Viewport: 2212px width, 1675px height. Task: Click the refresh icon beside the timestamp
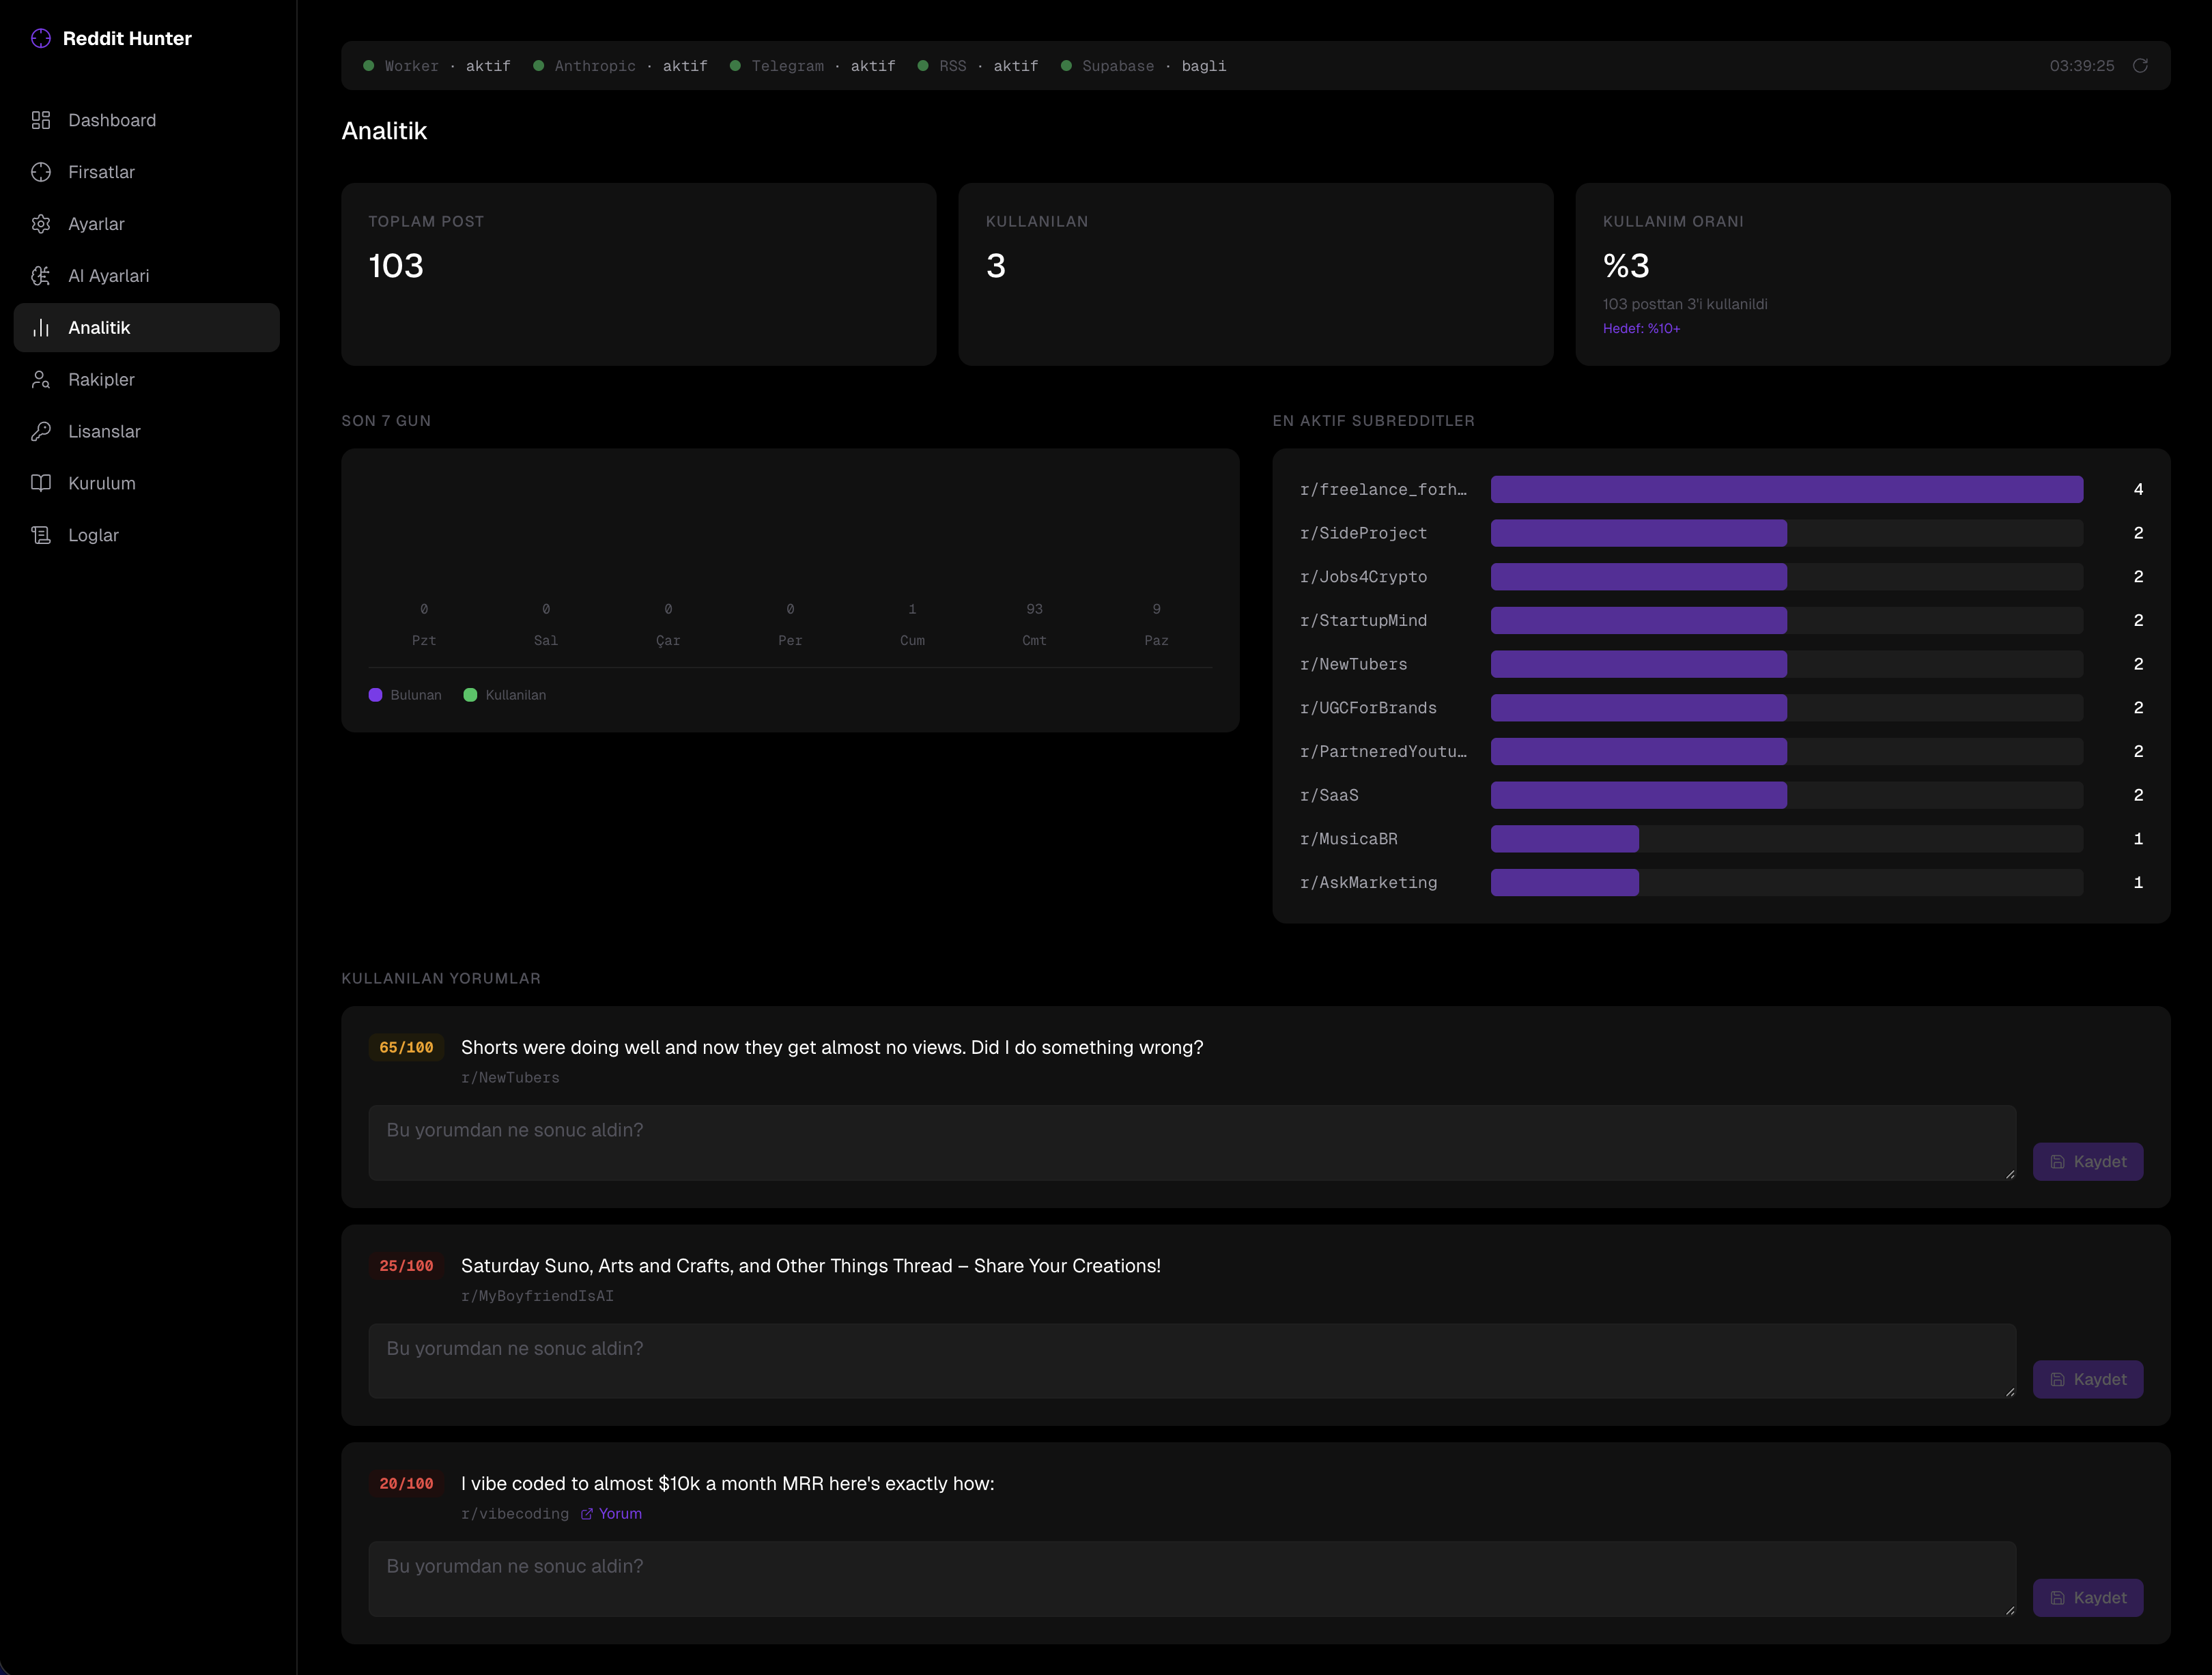click(x=2139, y=66)
